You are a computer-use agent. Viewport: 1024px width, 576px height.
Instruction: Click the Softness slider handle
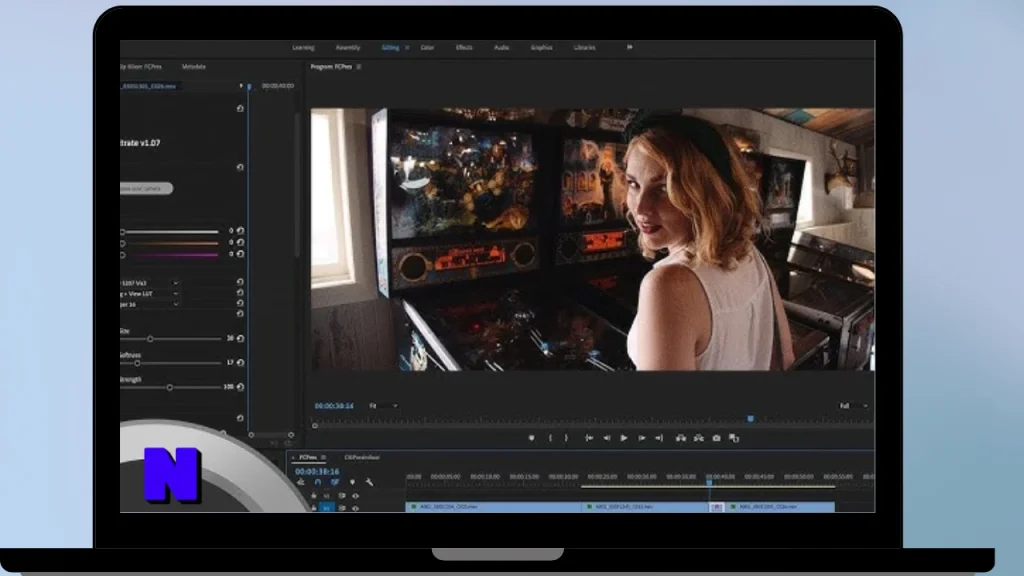click(137, 363)
